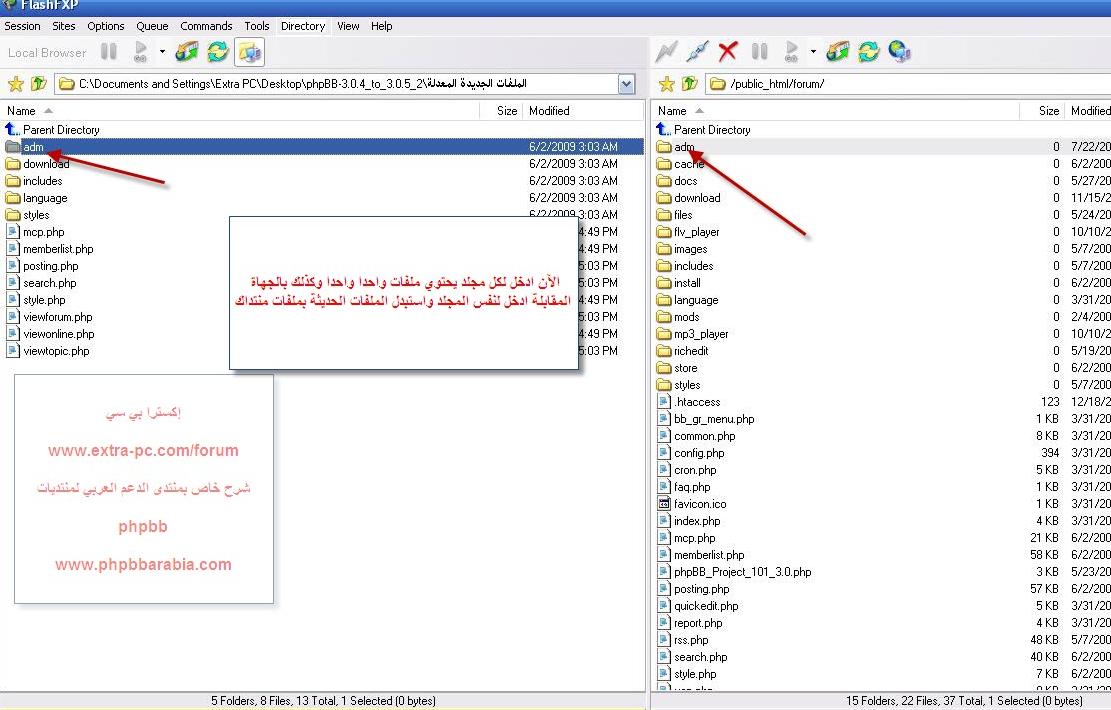Open the Queue menu
Viewport: 1111px width, 710px height.
pyautogui.click(x=152, y=26)
